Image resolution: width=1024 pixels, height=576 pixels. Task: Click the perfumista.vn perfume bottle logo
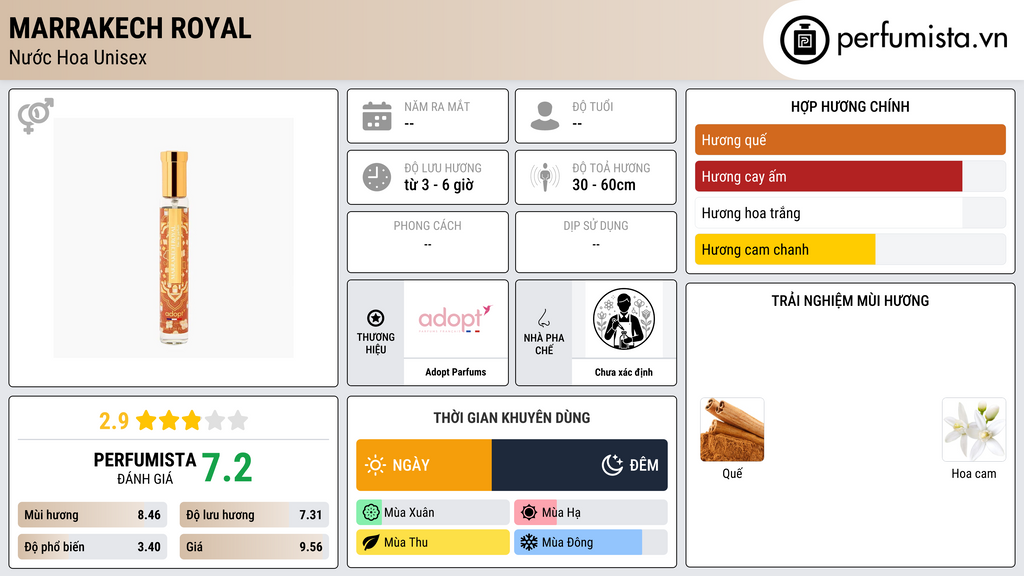tap(804, 40)
